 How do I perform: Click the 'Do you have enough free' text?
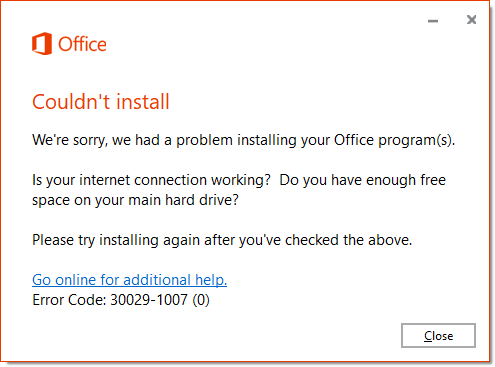362,180
